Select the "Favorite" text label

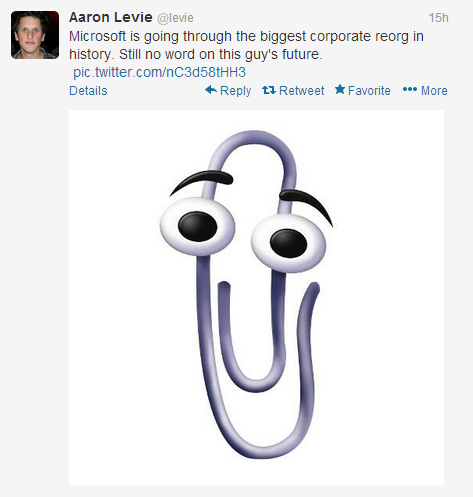pos(369,91)
